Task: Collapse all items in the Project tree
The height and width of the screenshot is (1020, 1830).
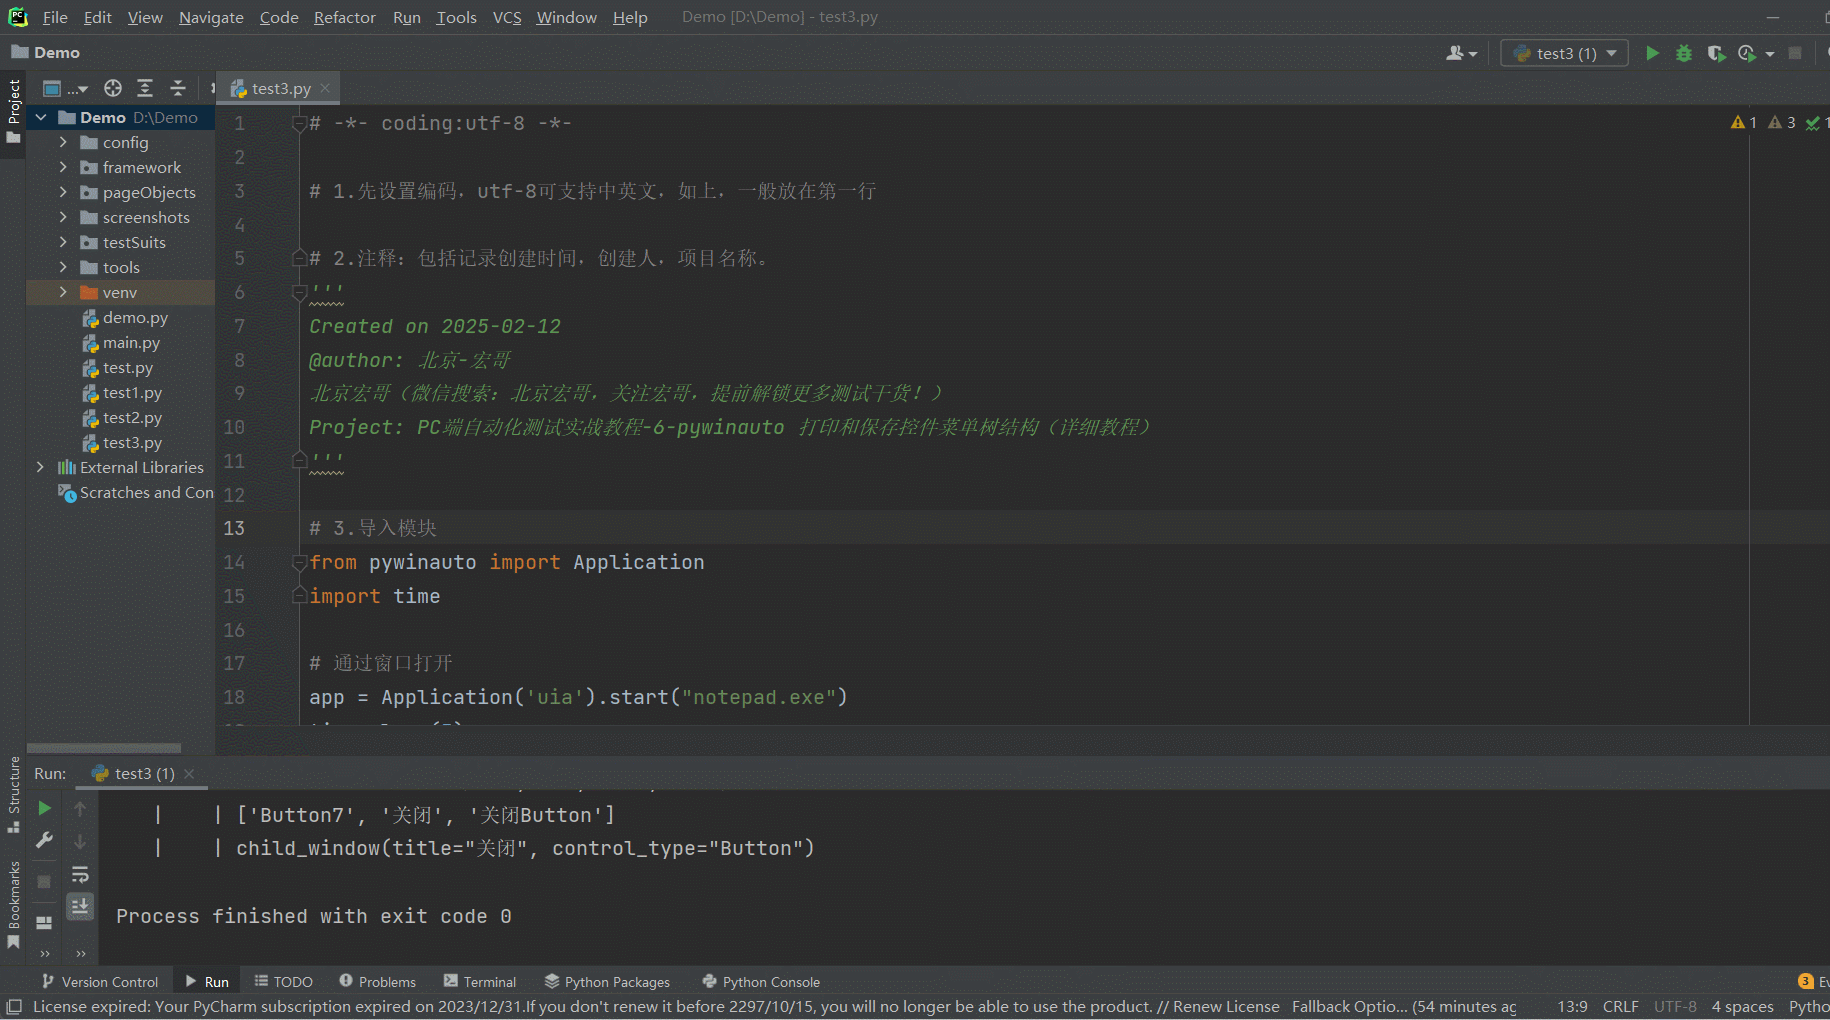Action: tap(178, 88)
